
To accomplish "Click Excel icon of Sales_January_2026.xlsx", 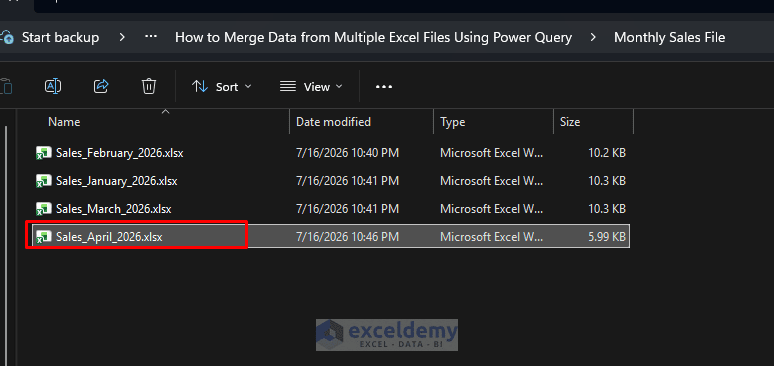I will 43,181.
